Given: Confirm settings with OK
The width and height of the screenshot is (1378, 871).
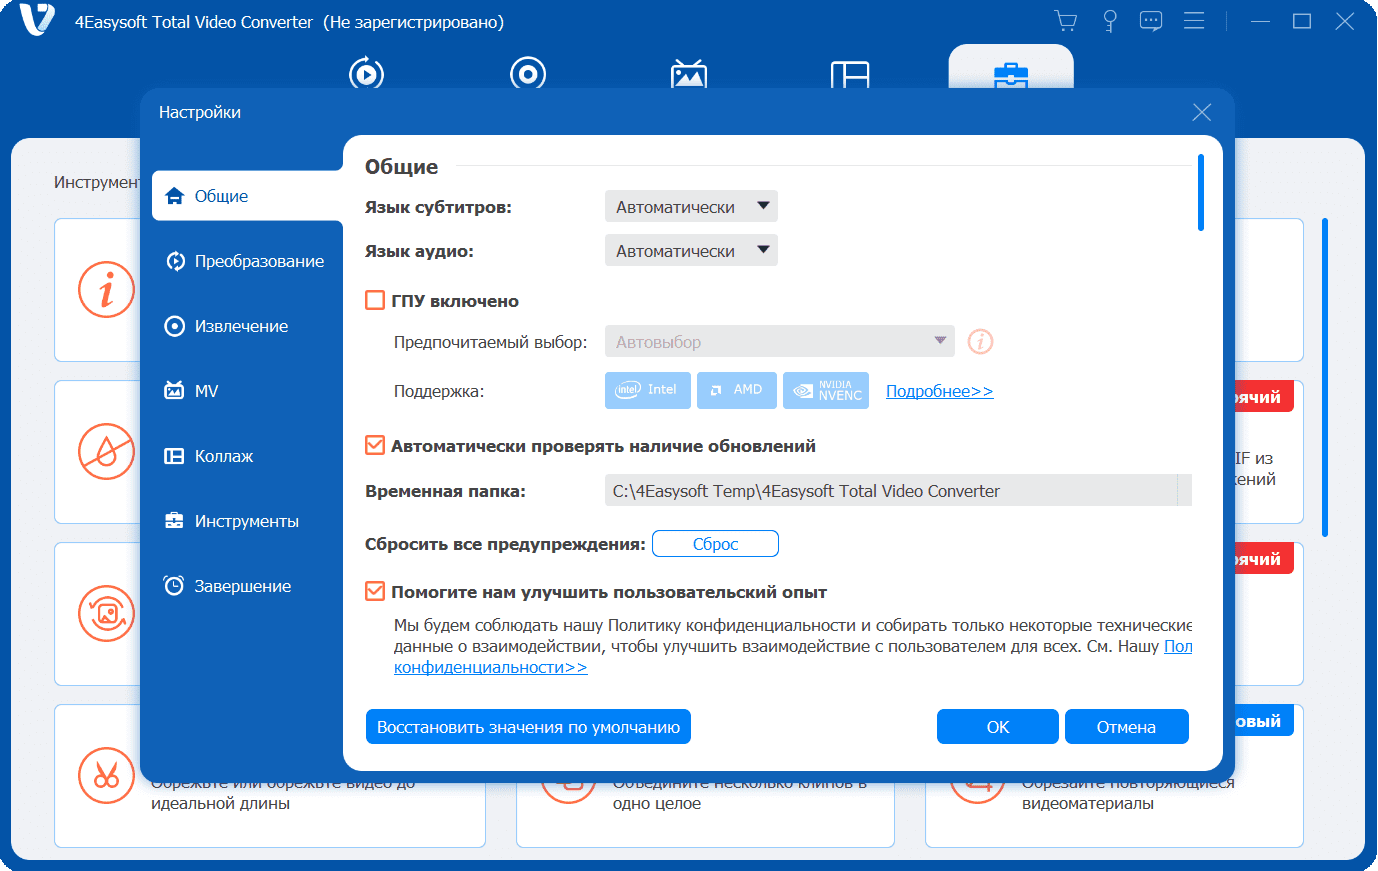Looking at the screenshot, I should click(x=998, y=727).
